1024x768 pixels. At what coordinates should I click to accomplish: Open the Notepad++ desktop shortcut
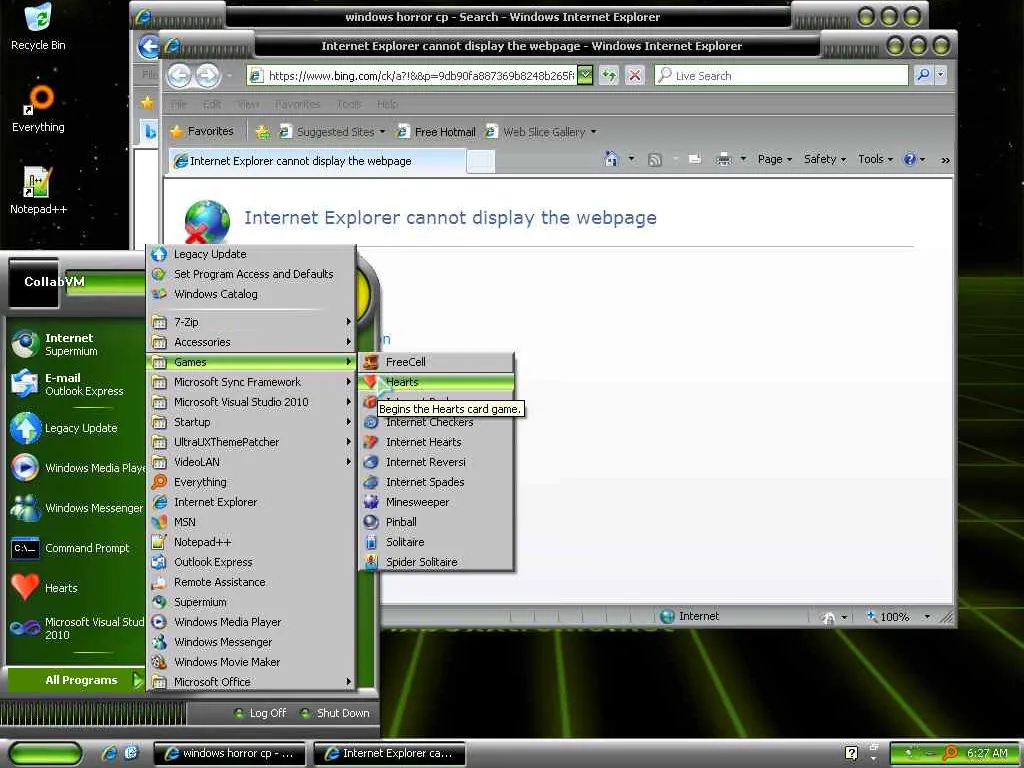click(38, 191)
